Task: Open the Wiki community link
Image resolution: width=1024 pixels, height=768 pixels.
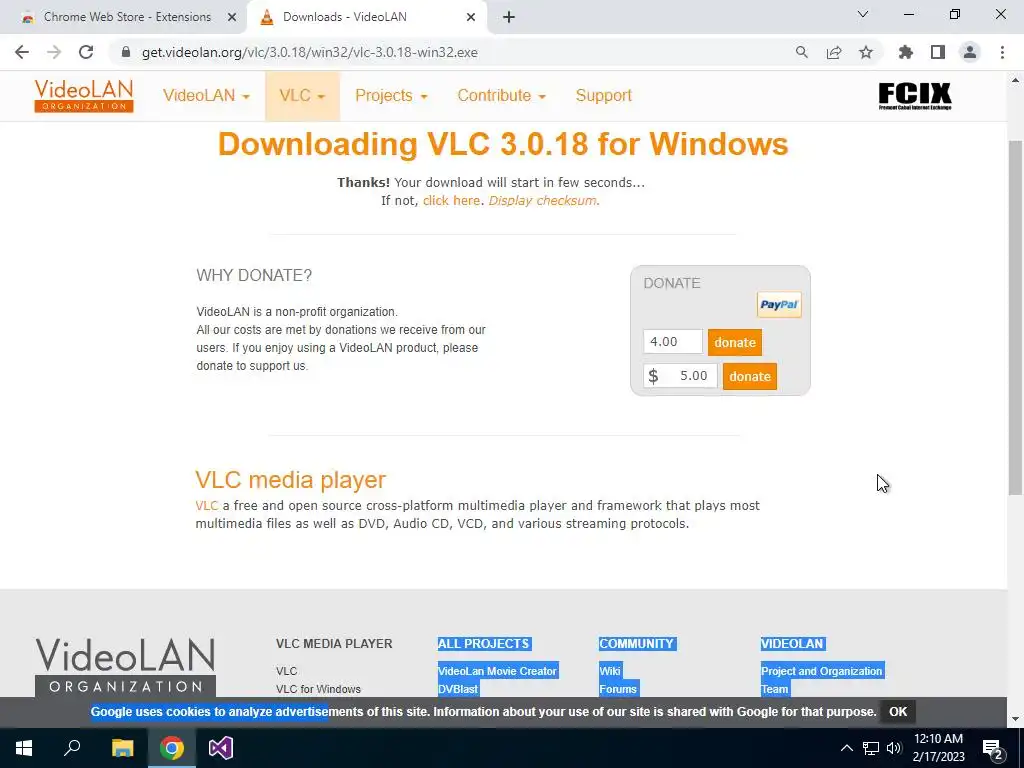Action: point(609,671)
